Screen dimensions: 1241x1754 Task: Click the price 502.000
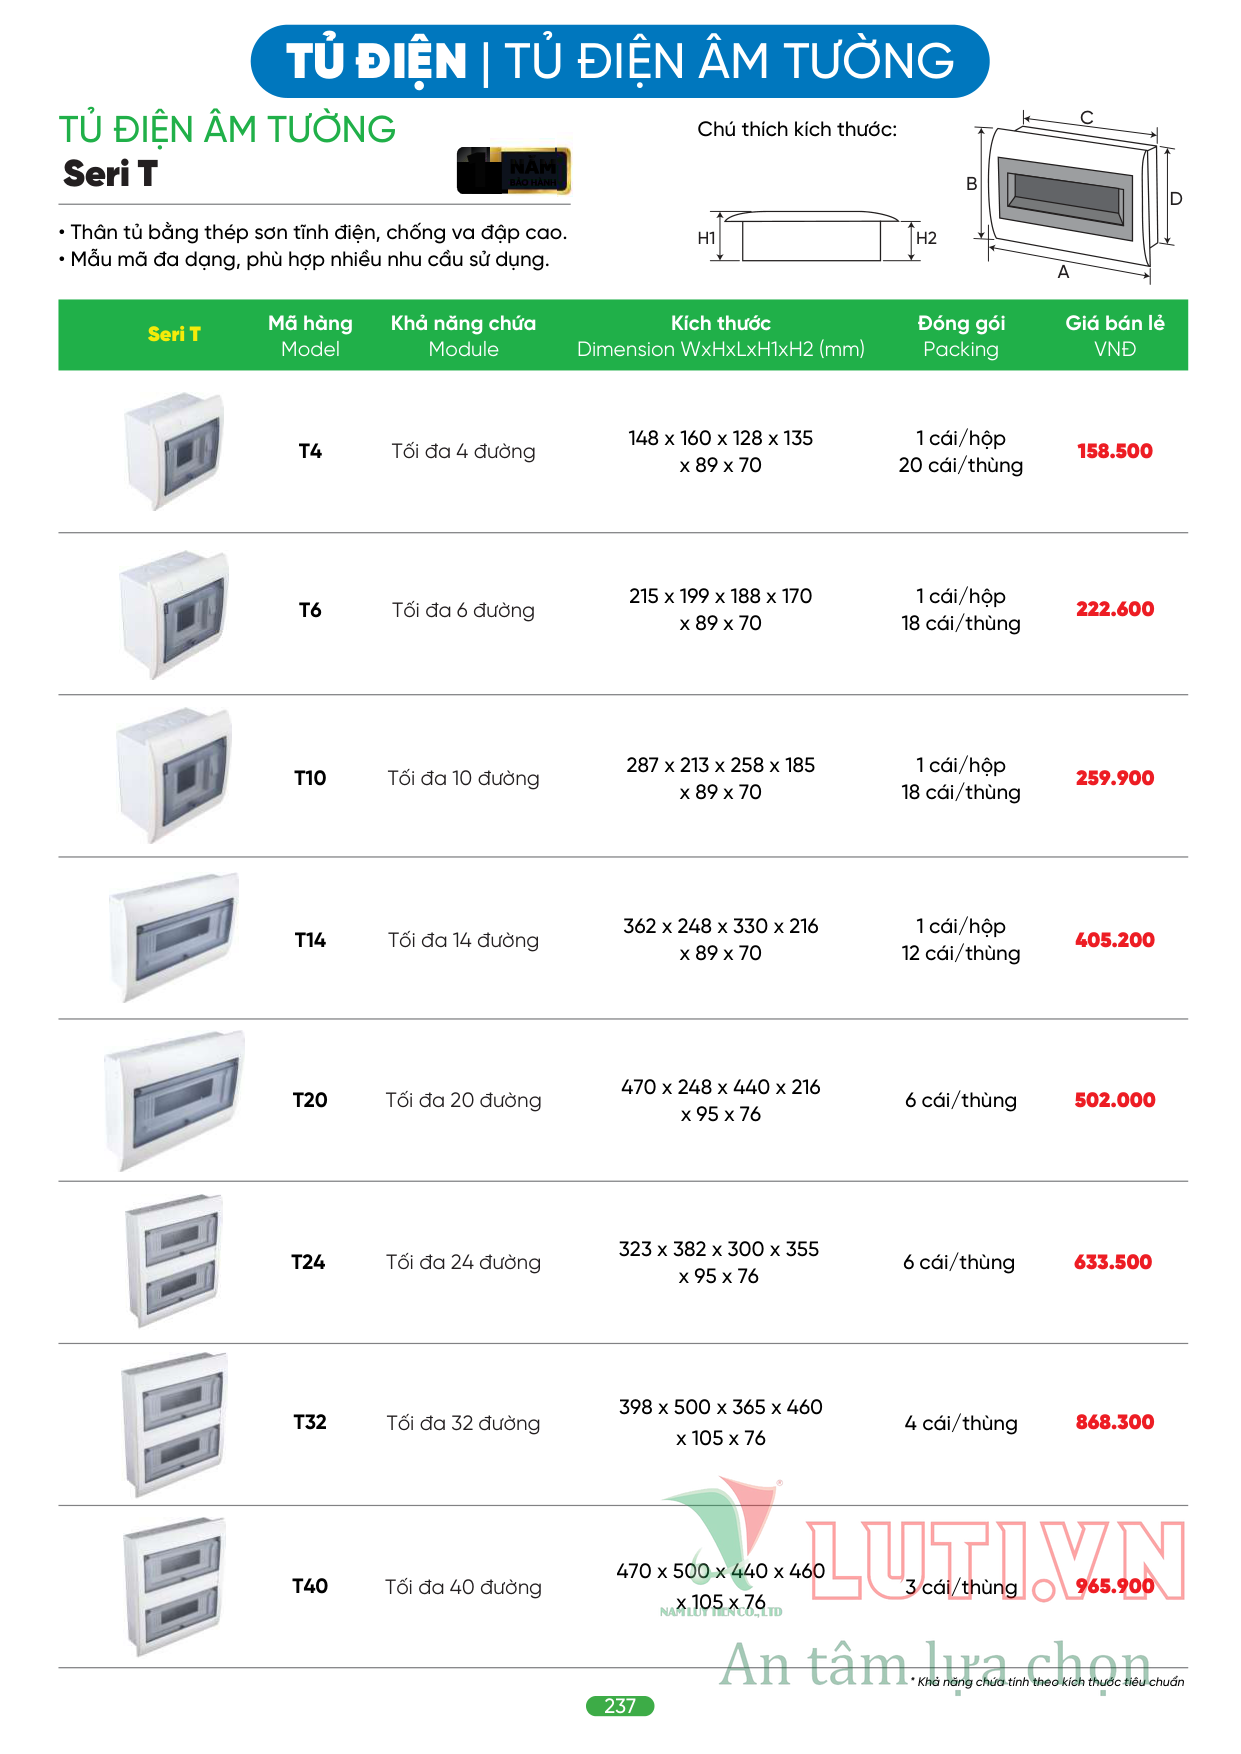coord(1114,1100)
